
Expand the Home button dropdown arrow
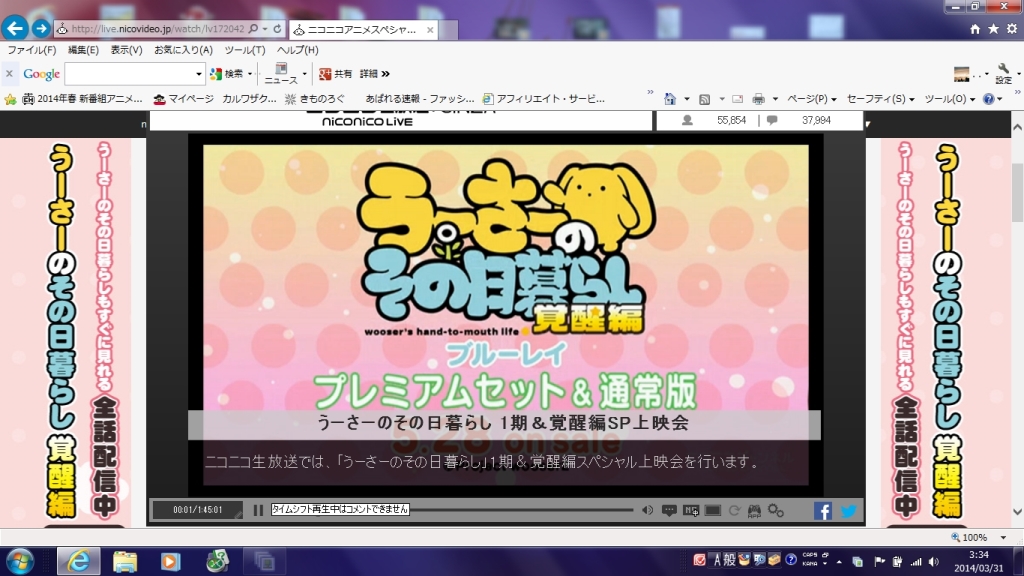686,99
